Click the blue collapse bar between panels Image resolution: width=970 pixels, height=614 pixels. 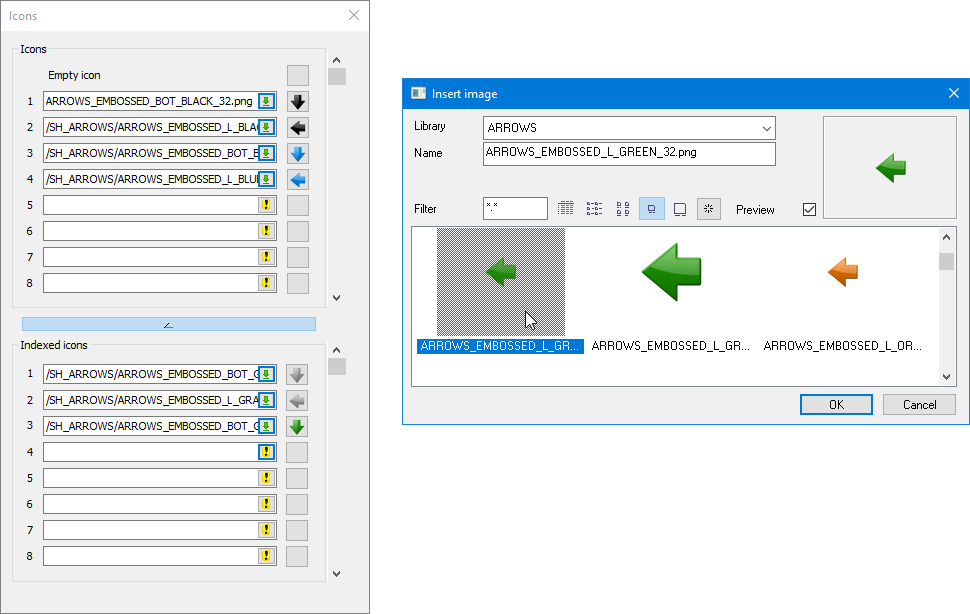(169, 324)
